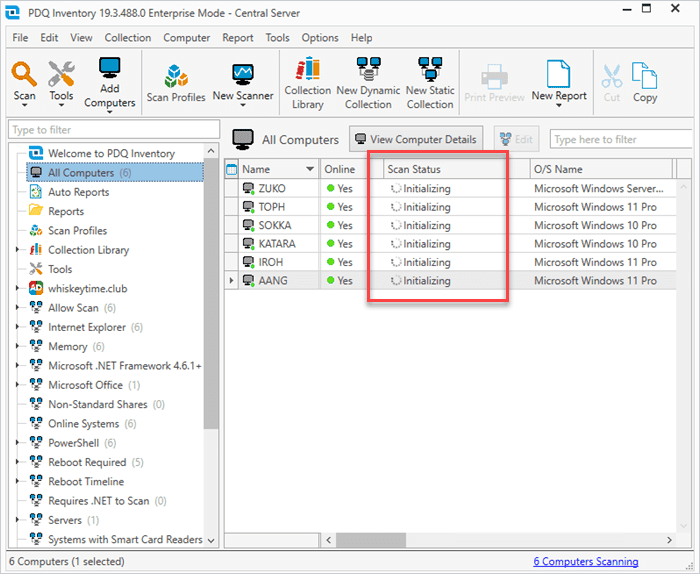
Task: Open the Scan dropdown arrow
Action: point(24,105)
